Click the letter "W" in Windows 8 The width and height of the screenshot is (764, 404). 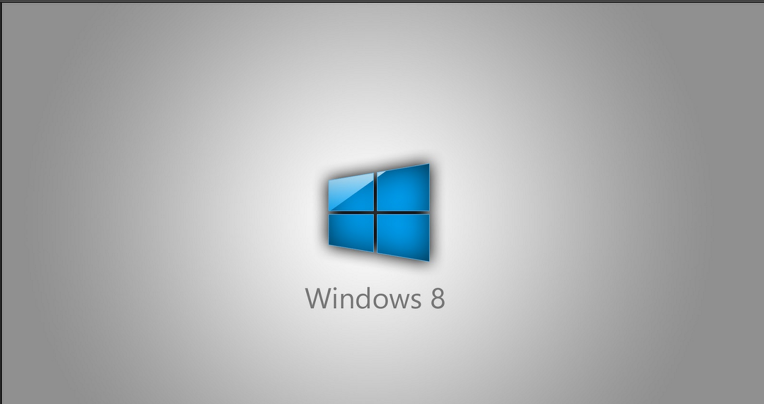click(x=316, y=299)
